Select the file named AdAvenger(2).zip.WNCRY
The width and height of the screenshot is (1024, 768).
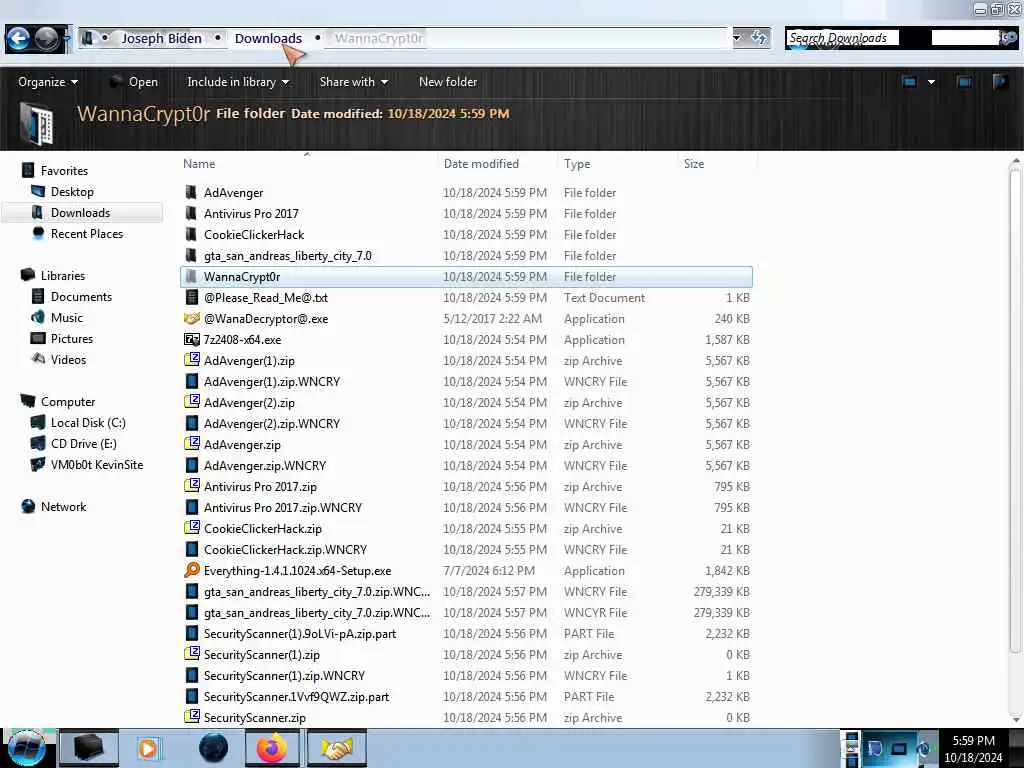[272, 423]
